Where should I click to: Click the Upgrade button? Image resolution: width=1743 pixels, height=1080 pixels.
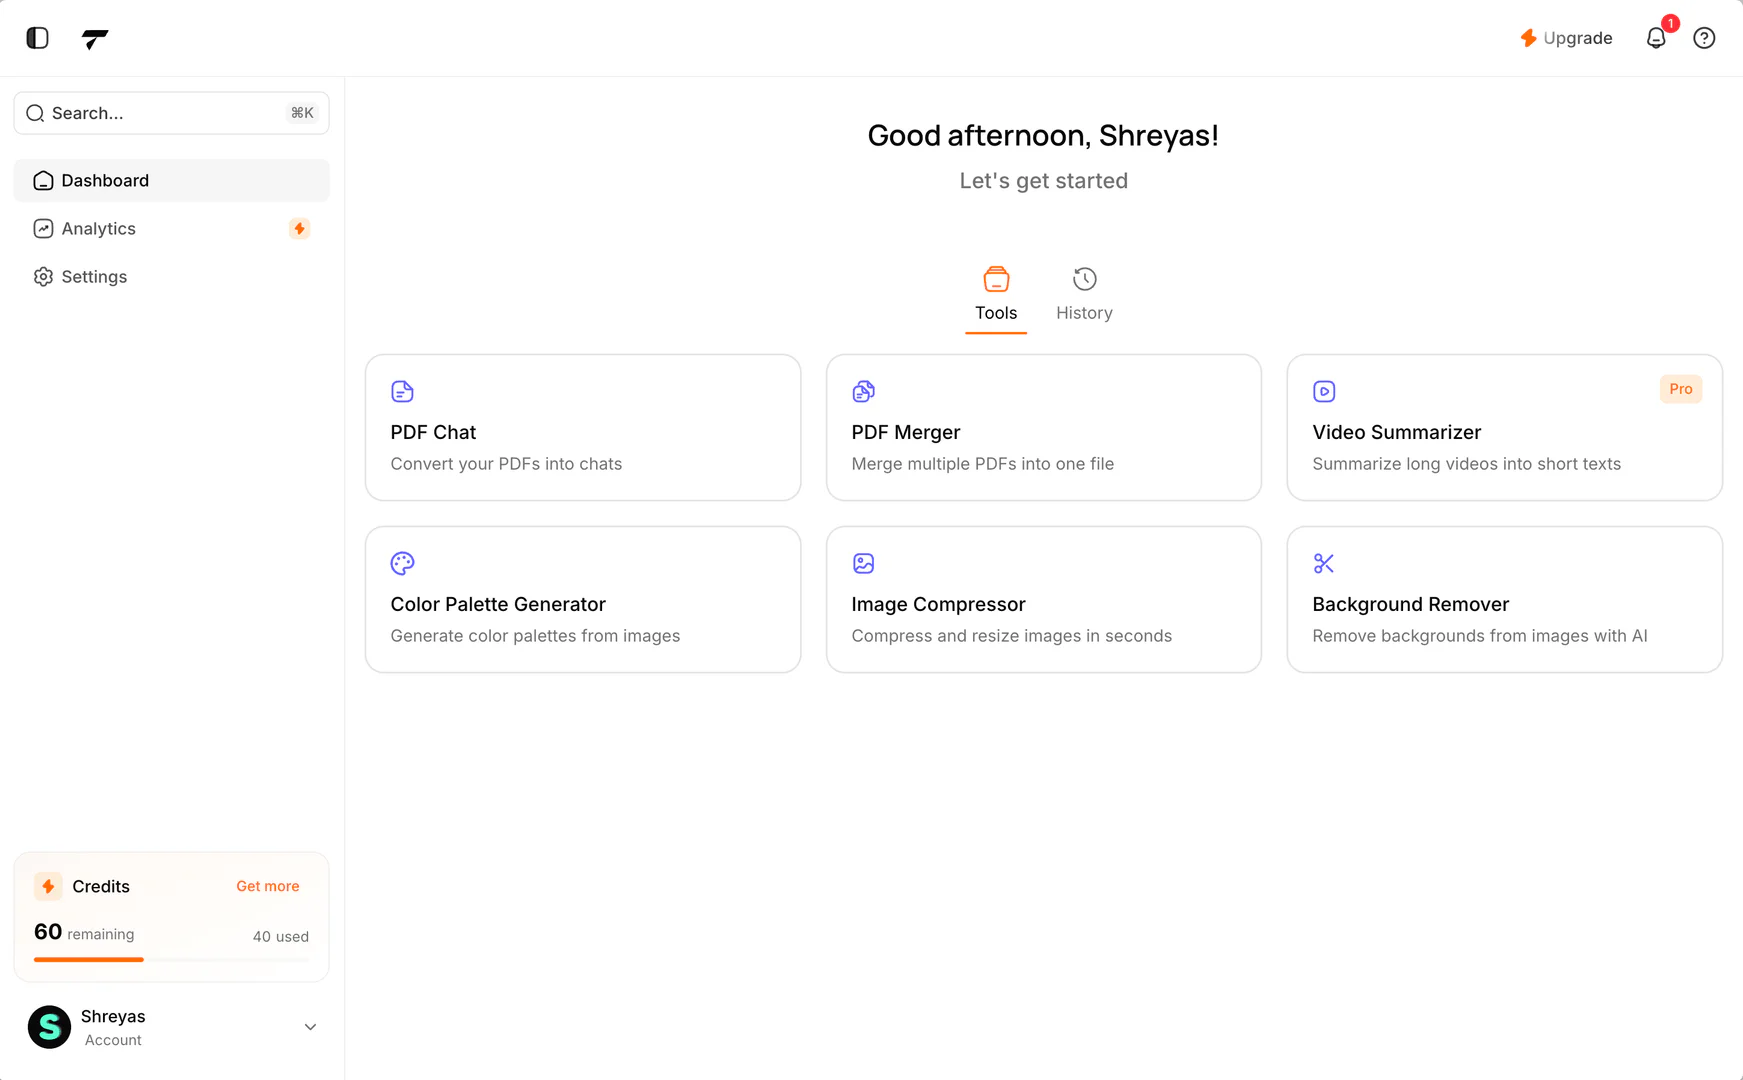click(1566, 38)
